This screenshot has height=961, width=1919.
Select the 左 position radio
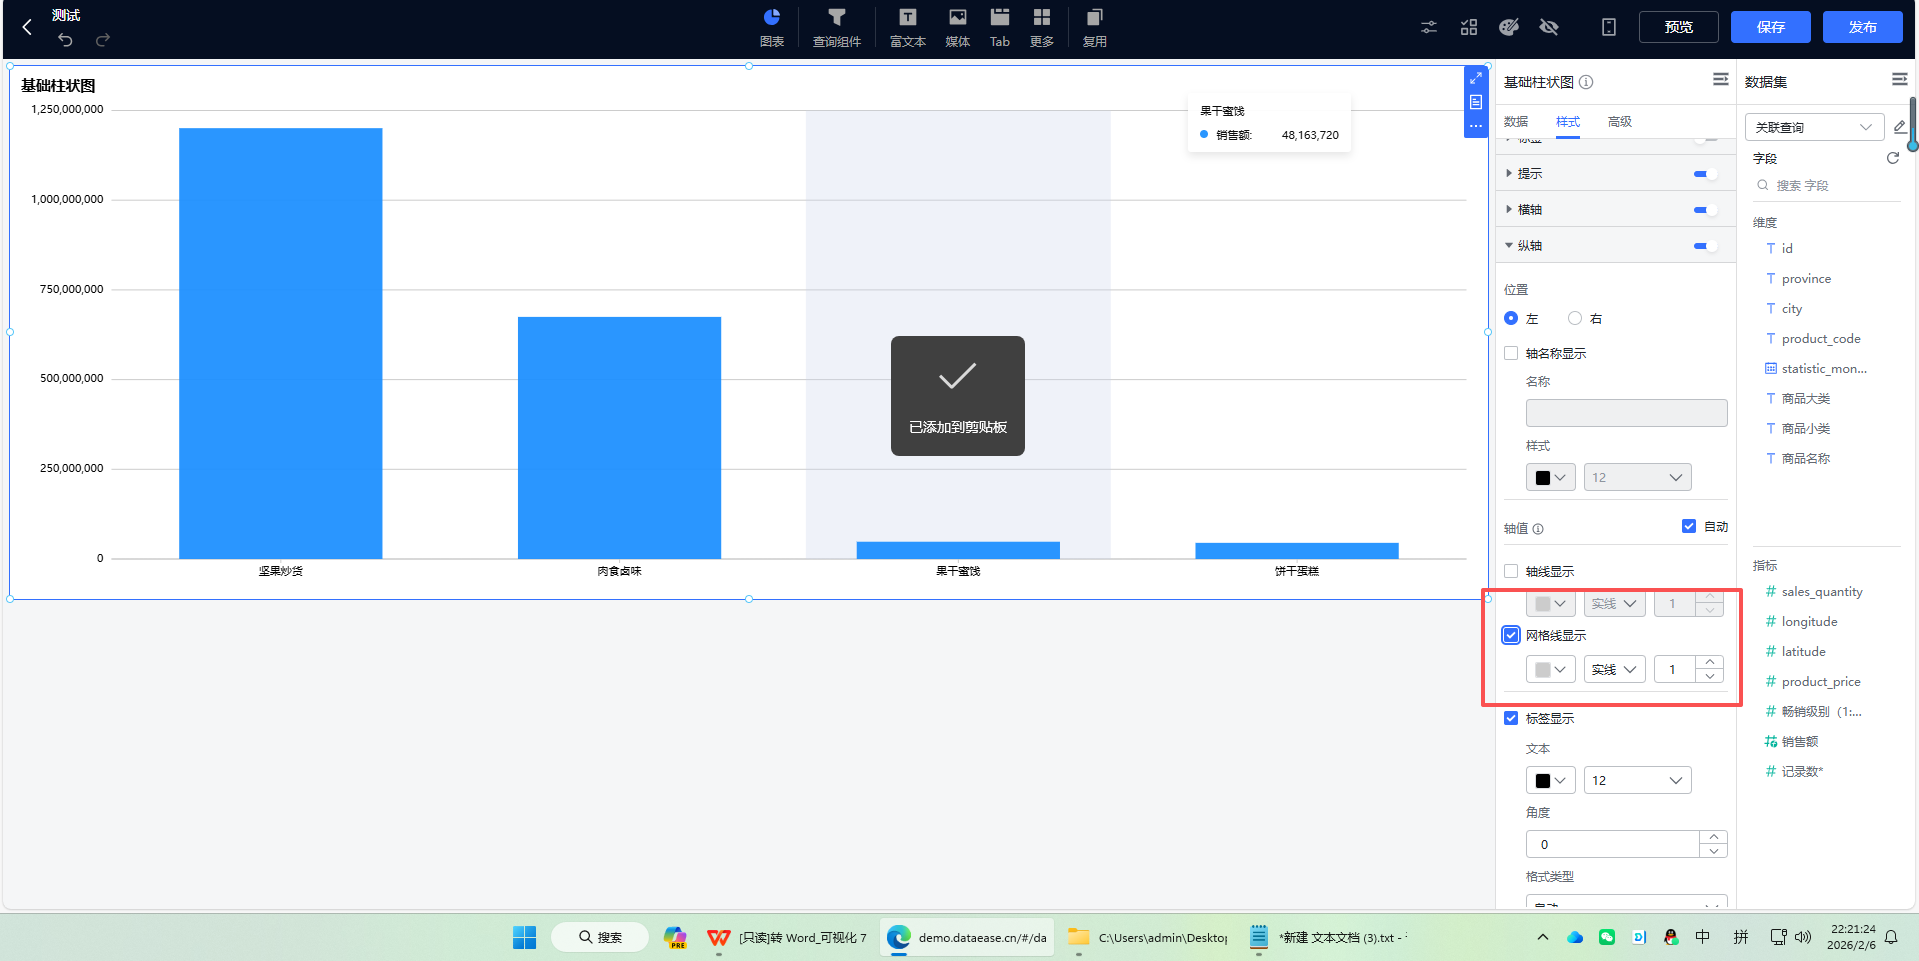1511,318
